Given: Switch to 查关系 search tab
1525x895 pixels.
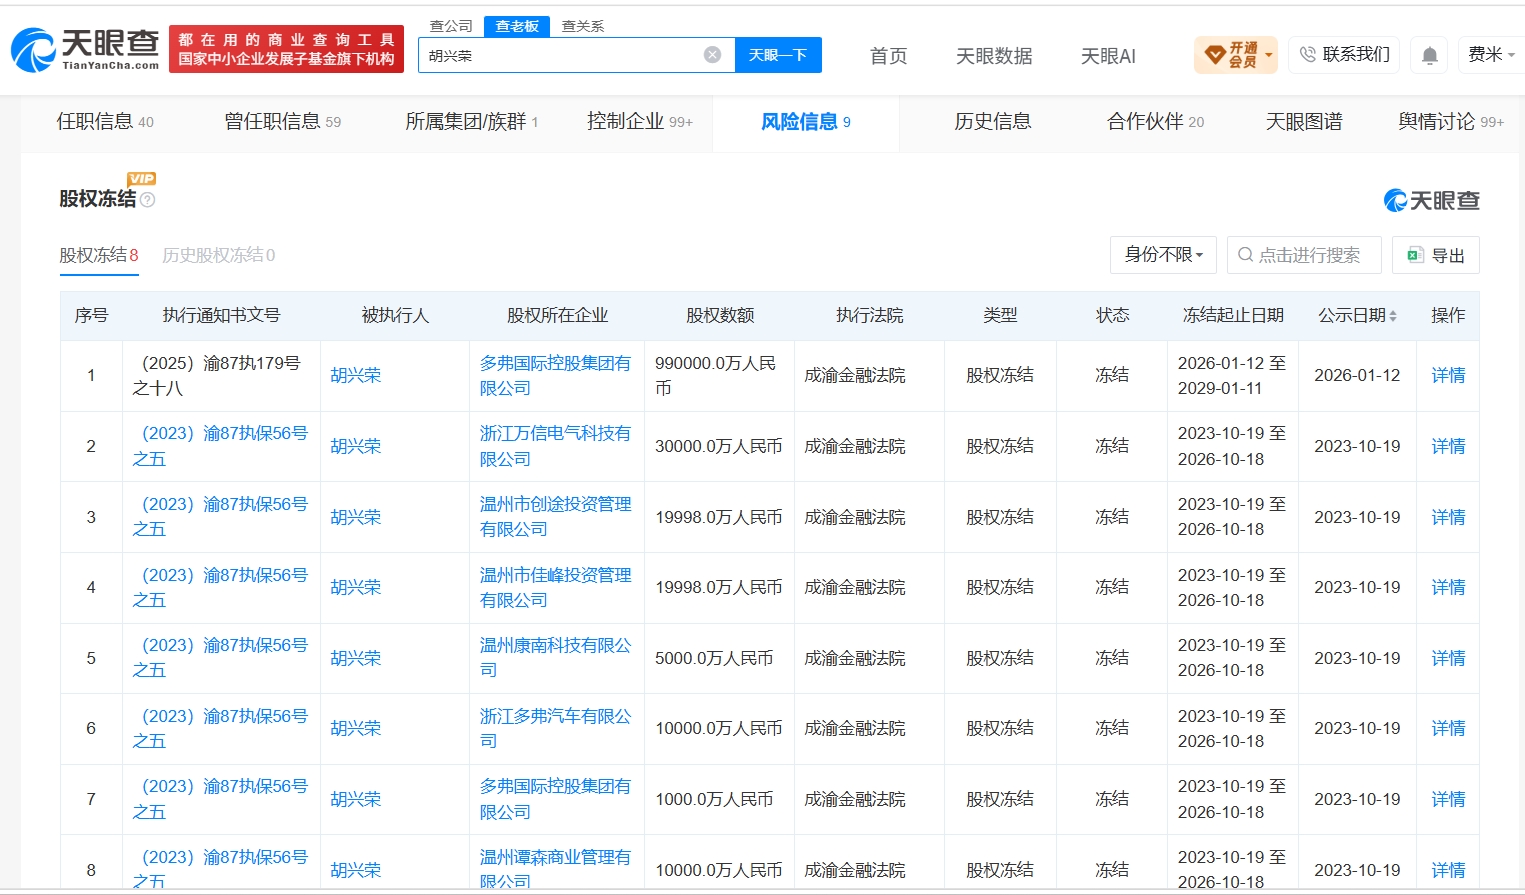Looking at the screenshot, I should coord(583,26).
